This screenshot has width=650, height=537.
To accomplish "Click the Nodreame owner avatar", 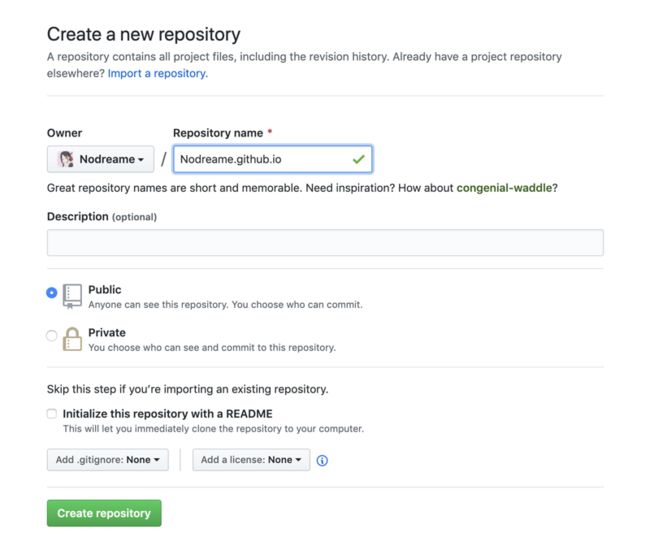I will tap(65, 159).
